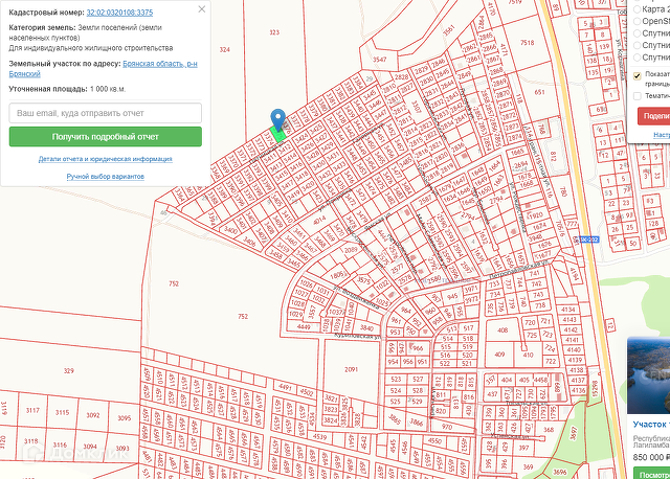Image resolution: width=670 pixels, height=479 pixels.
Task: Click parcel 3094 on the map
Action: click(x=90, y=447)
